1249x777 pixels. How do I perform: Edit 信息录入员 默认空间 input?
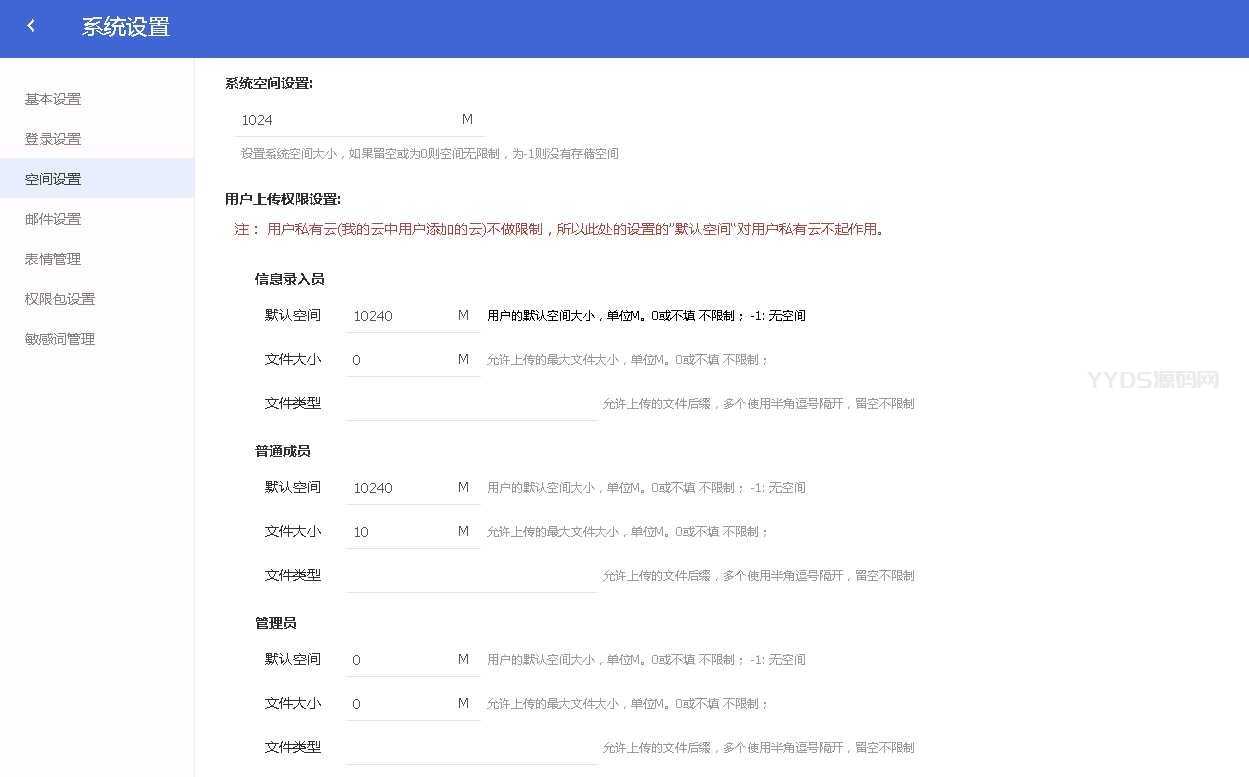[398, 316]
